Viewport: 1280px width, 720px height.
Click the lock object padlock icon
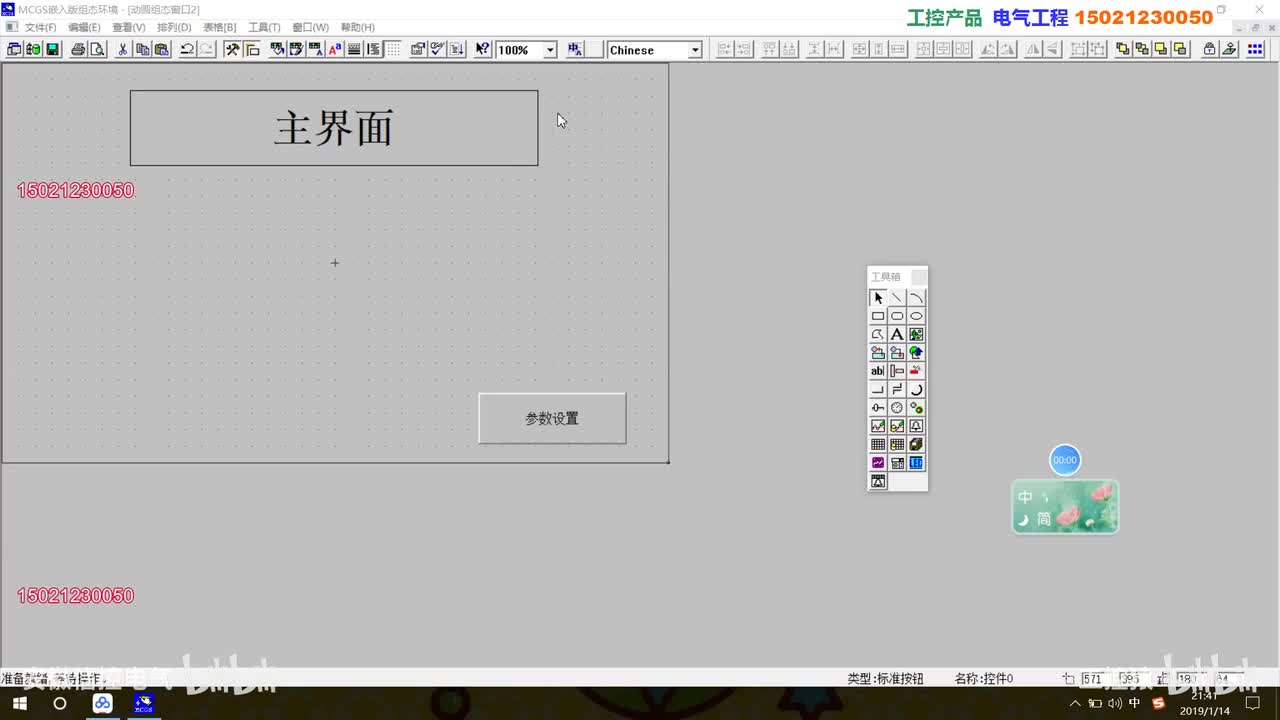click(x=1209, y=49)
